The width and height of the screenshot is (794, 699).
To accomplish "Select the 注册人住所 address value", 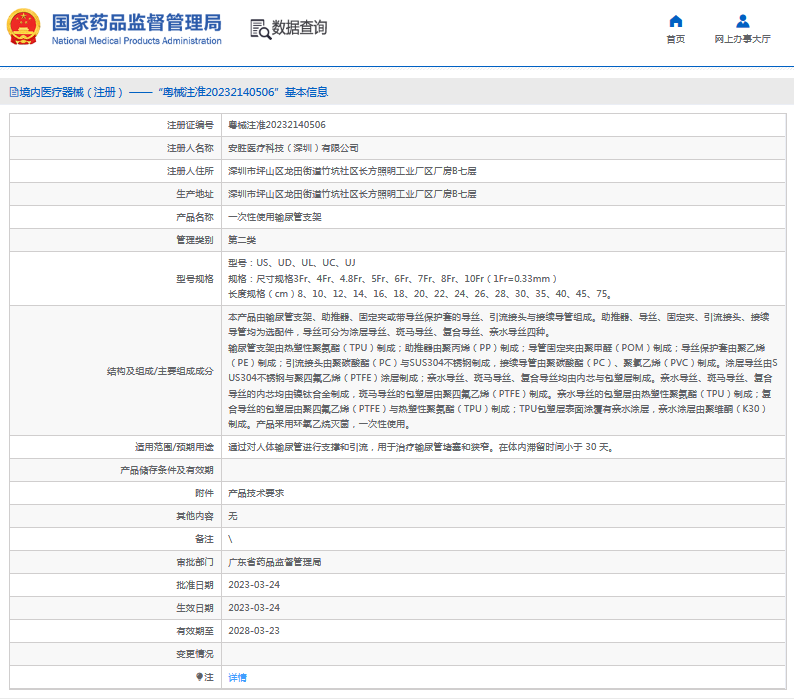I will [352, 171].
